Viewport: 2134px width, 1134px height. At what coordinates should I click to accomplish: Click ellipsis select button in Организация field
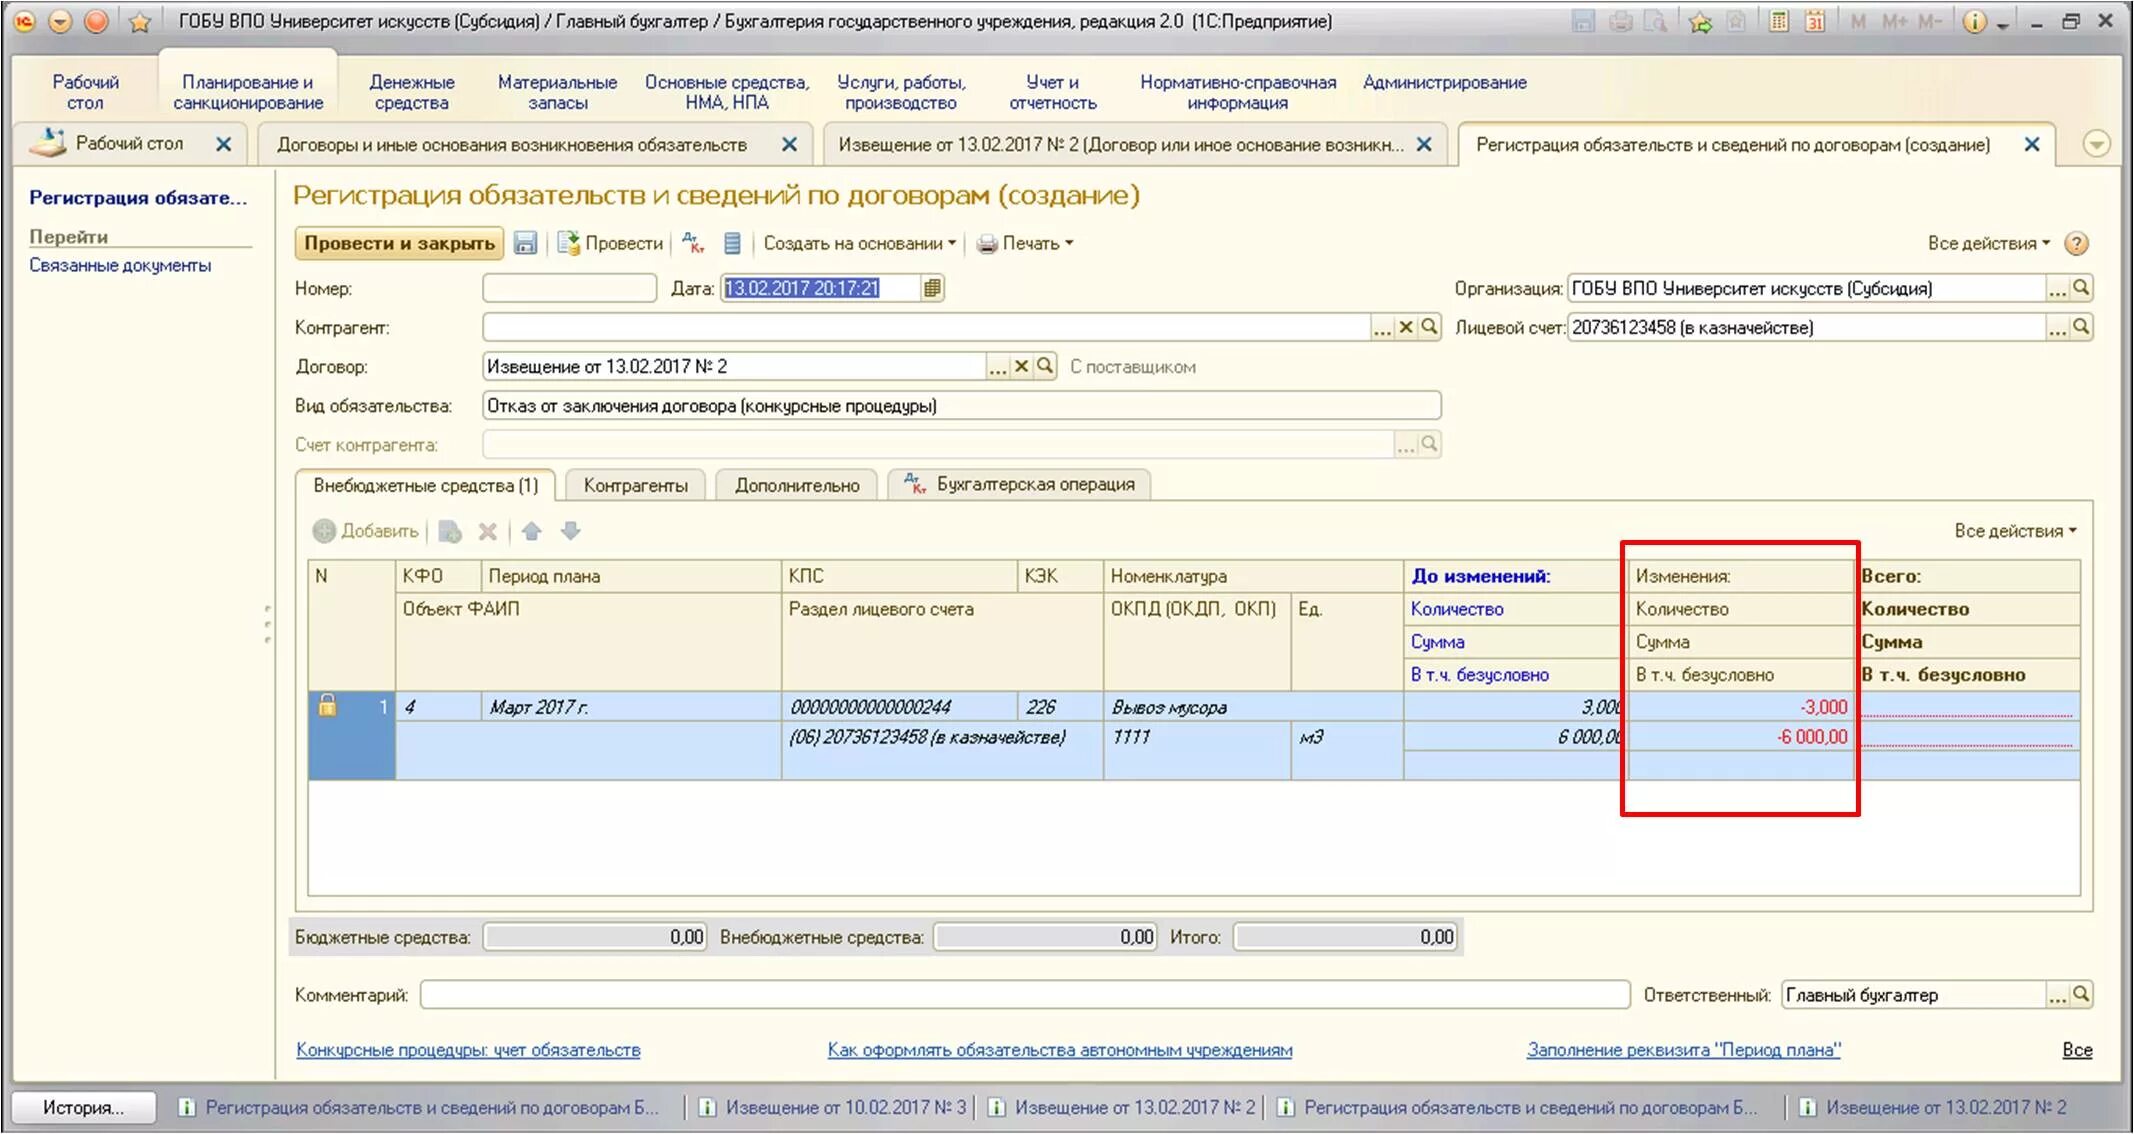pos(2057,288)
